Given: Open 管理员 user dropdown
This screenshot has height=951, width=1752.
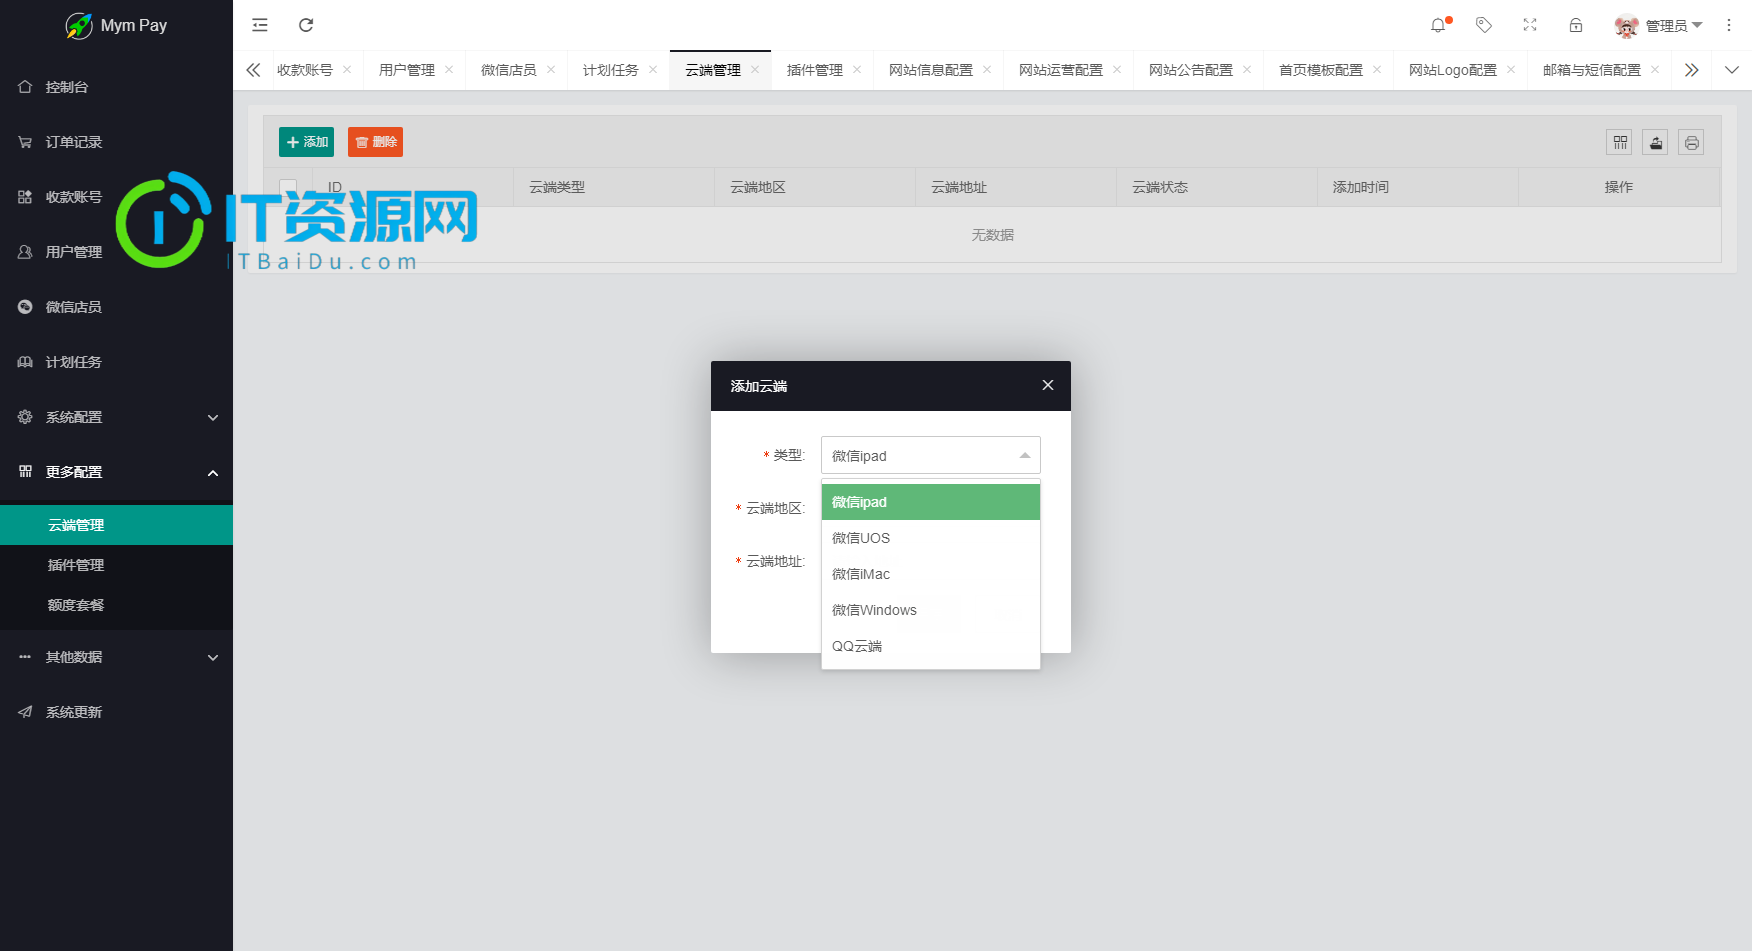Looking at the screenshot, I should [x=1673, y=26].
